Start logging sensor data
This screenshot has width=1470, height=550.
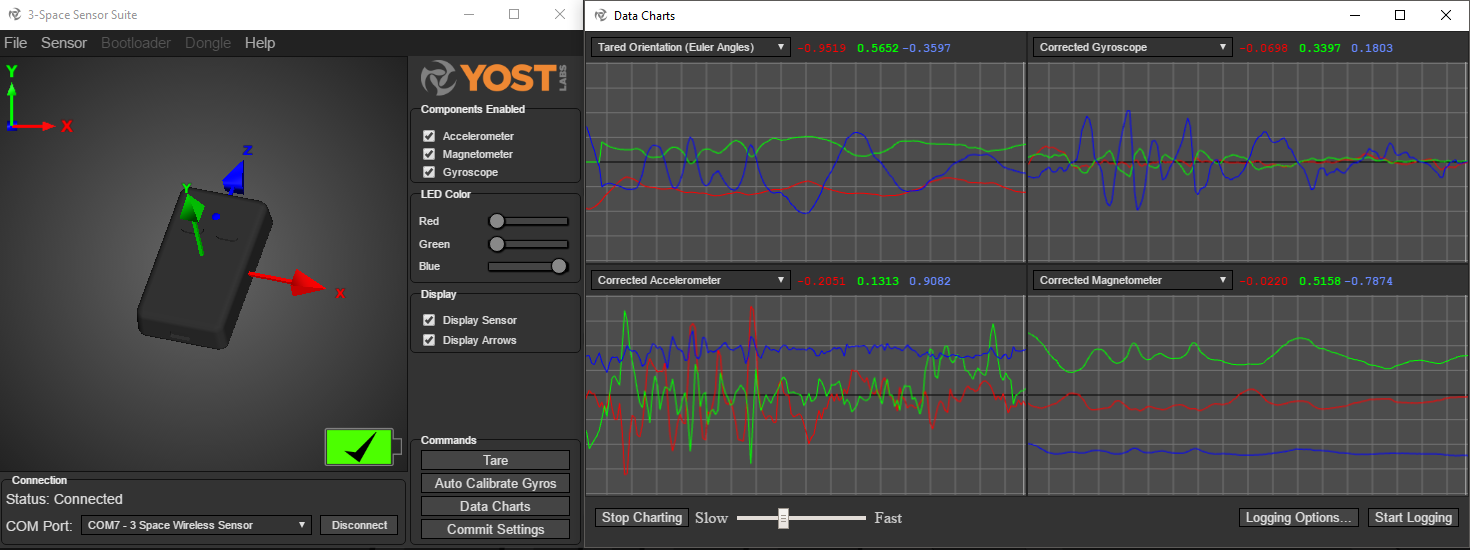click(1413, 517)
